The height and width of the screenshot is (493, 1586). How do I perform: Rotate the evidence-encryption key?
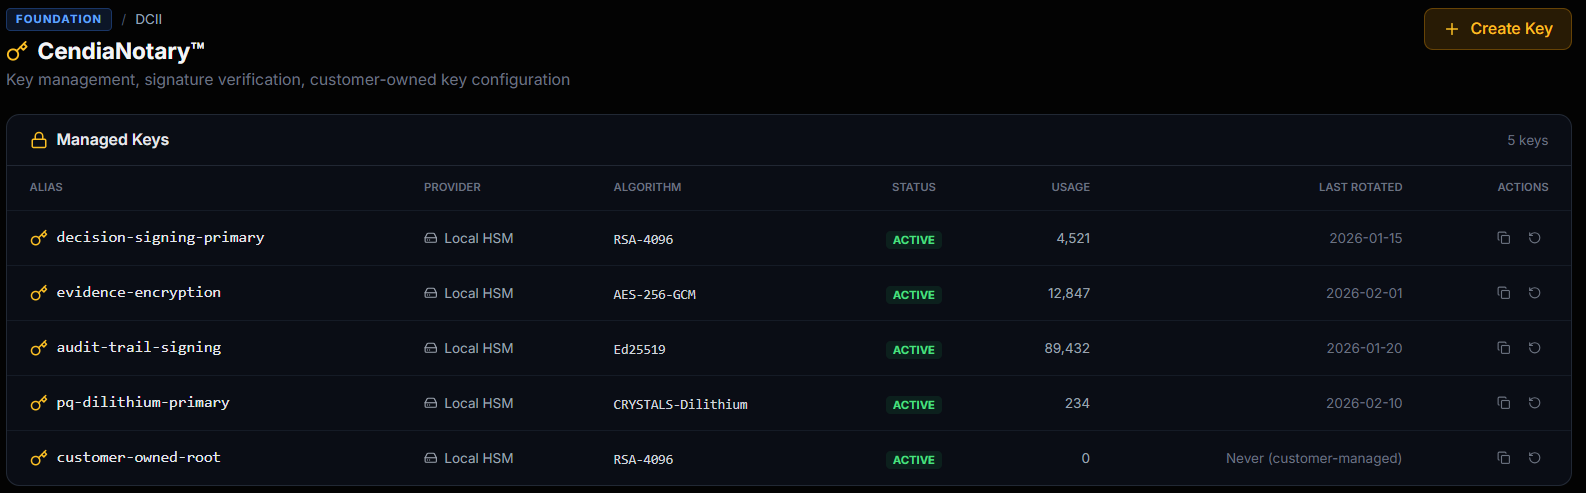[1534, 293]
